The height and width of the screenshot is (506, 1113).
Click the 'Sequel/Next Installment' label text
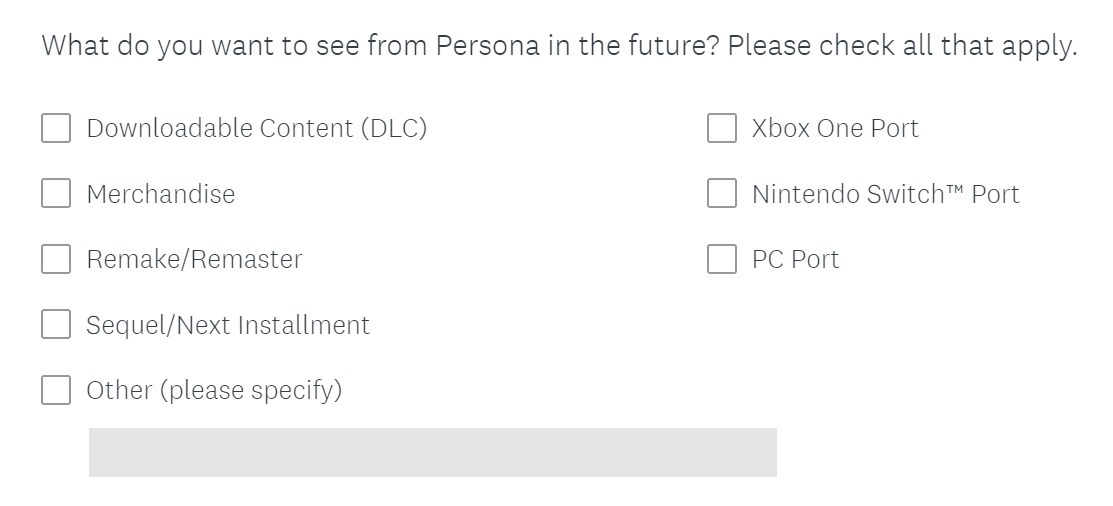(228, 325)
